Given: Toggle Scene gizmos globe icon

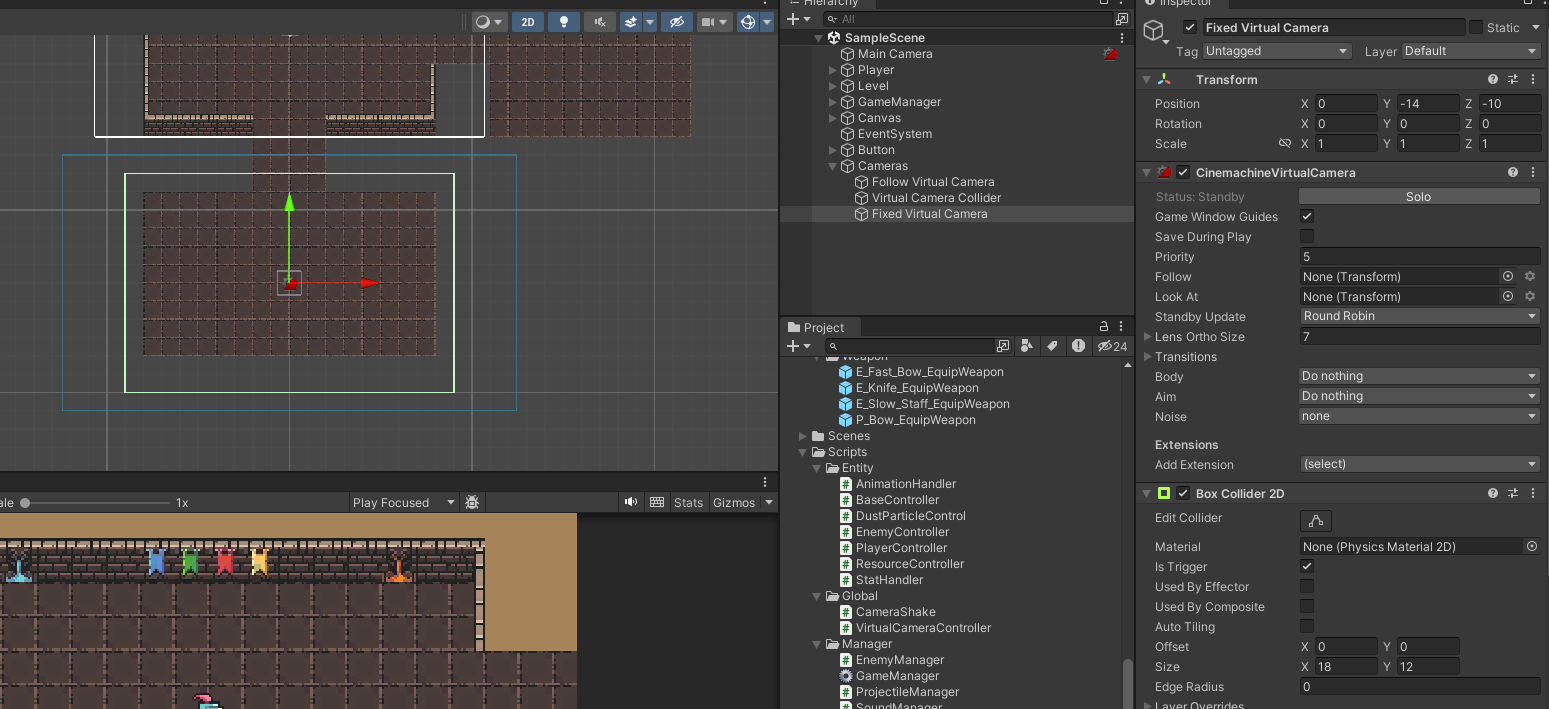Looking at the screenshot, I should click(747, 22).
